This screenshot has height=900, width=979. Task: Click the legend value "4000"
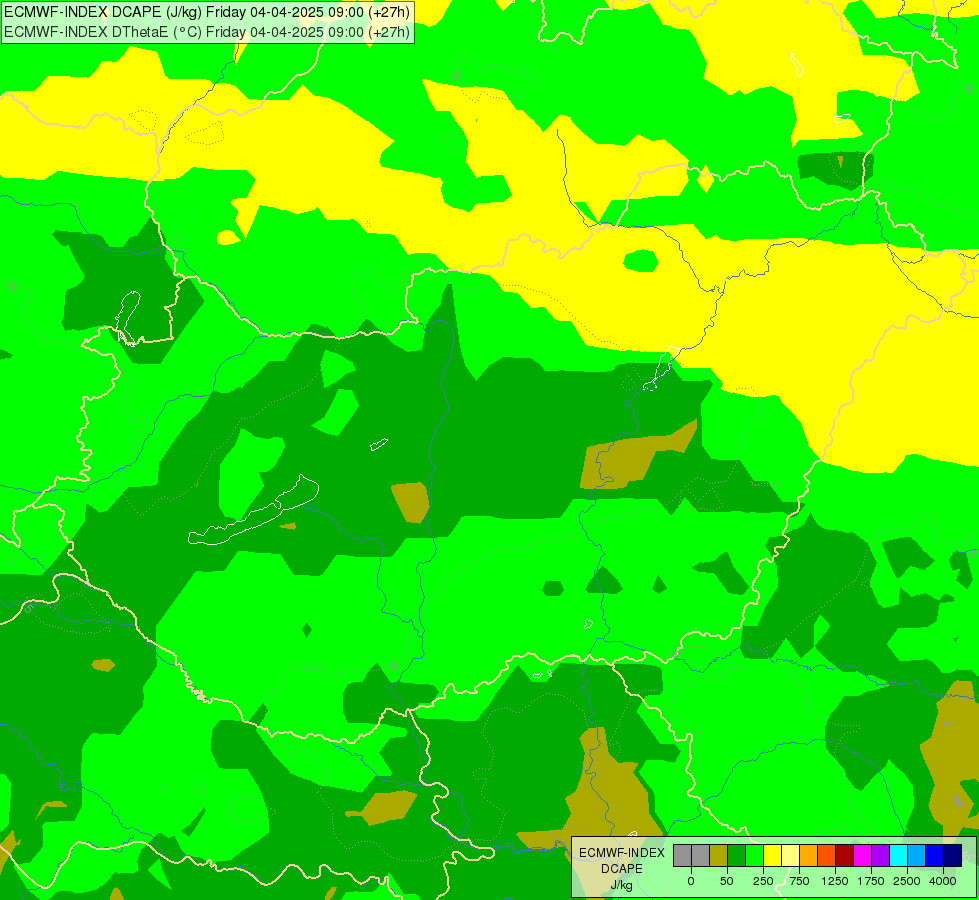tap(943, 881)
